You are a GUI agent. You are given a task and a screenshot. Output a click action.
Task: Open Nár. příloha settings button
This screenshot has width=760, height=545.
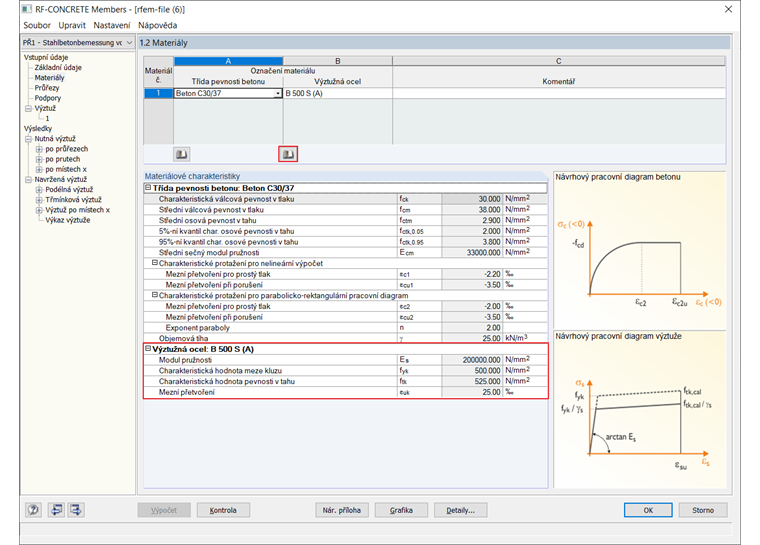pyautogui.click(x=342, y=510)
